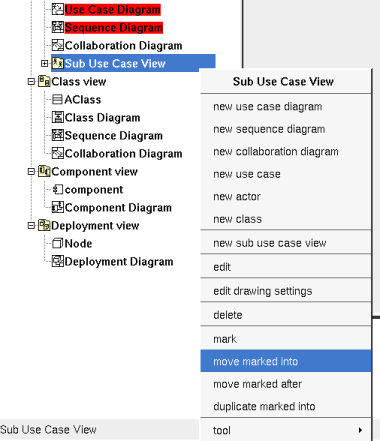The height and width of the screenshot is (441, 380).
Task: Select the red 'Use Case Diagram' tree label
Action: (x=113, y=10)
